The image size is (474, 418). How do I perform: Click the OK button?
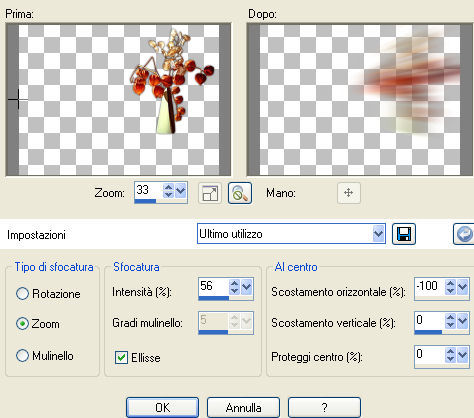tap(162, 407)
